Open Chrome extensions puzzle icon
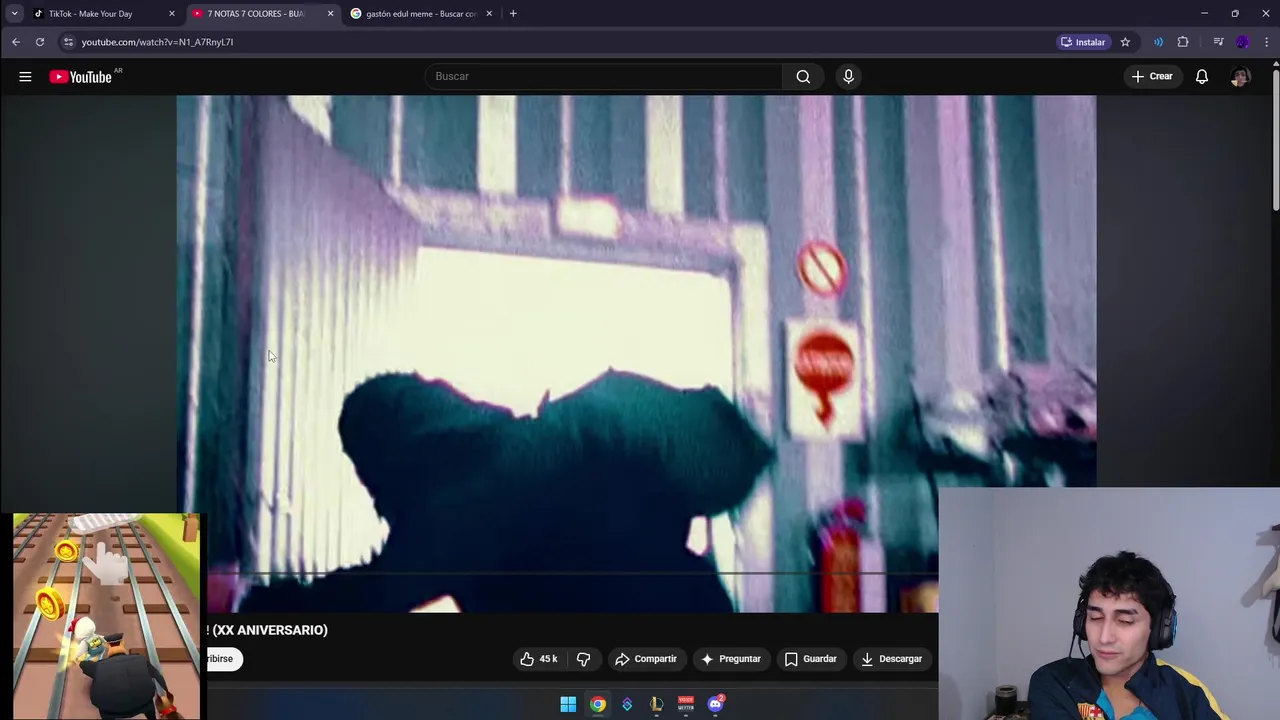The height and width of the screenshot is (720, 1280). pos(1183,42)
